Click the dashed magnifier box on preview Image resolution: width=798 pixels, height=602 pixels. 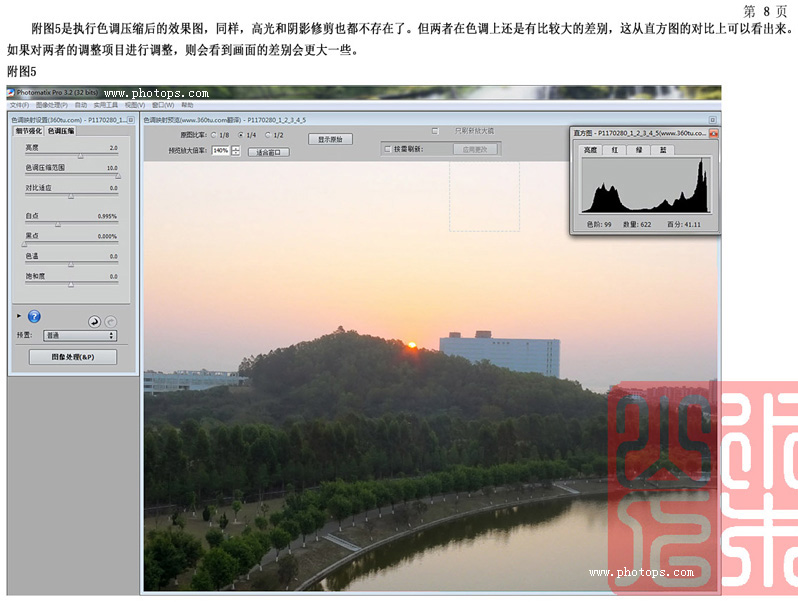click(x=484, y=197)
